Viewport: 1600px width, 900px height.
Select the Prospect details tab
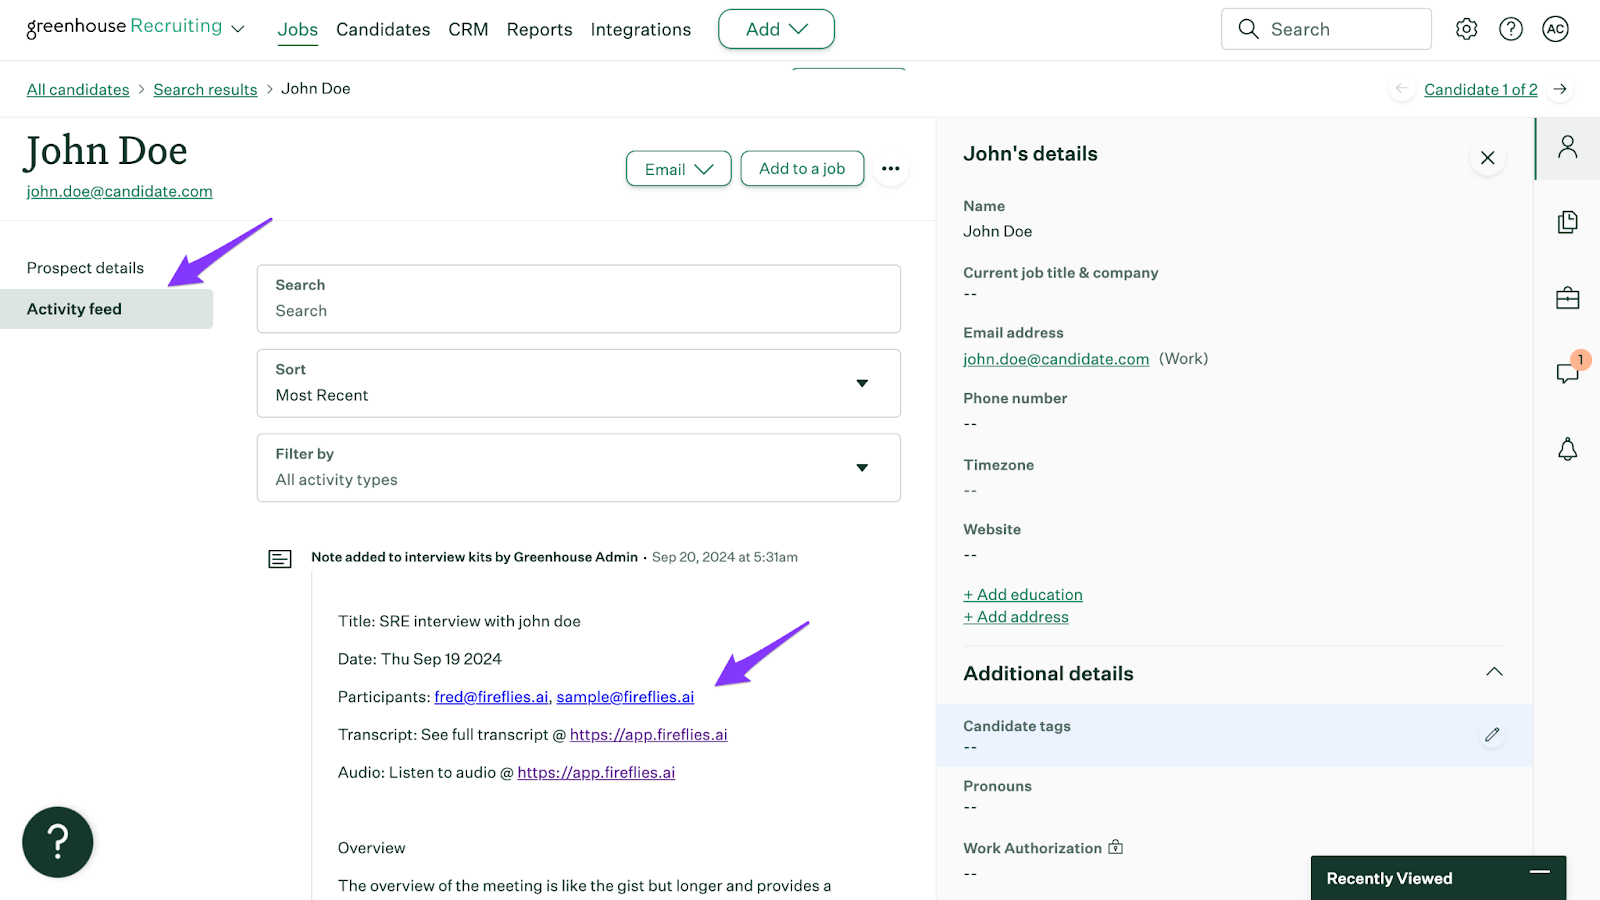(x=85, y=268)
